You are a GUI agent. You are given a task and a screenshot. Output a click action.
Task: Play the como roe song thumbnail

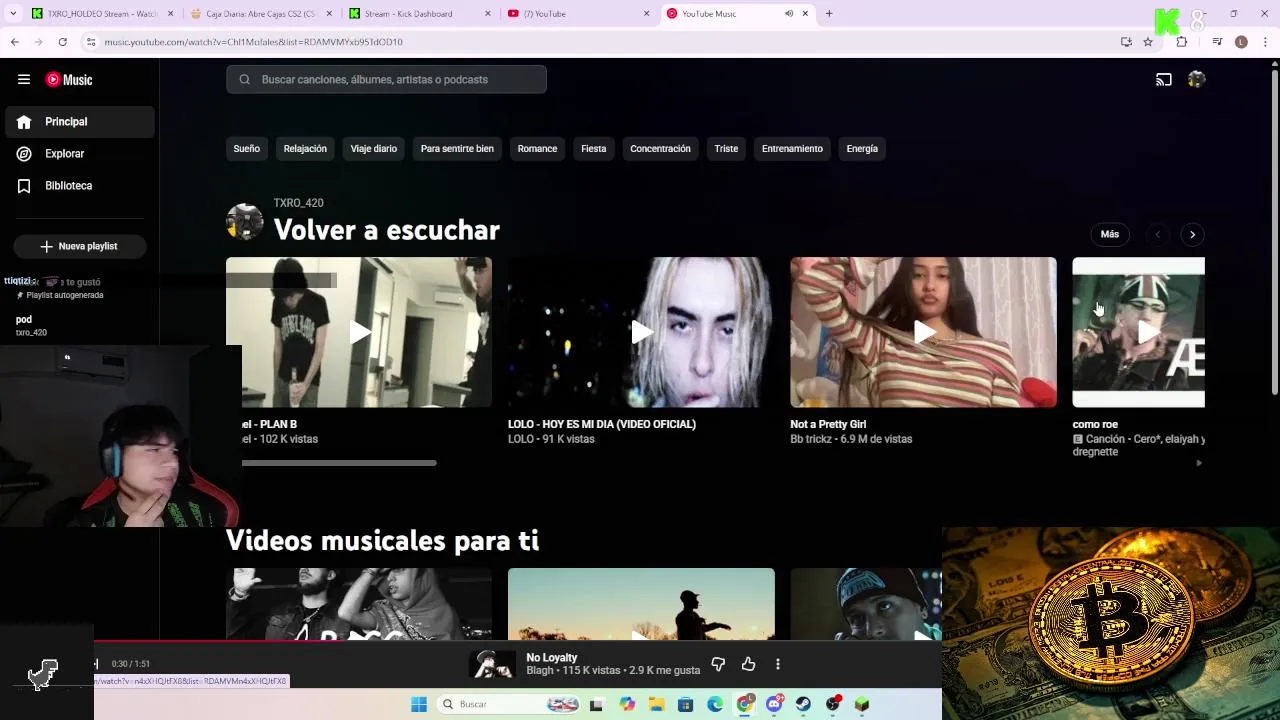1138,332
